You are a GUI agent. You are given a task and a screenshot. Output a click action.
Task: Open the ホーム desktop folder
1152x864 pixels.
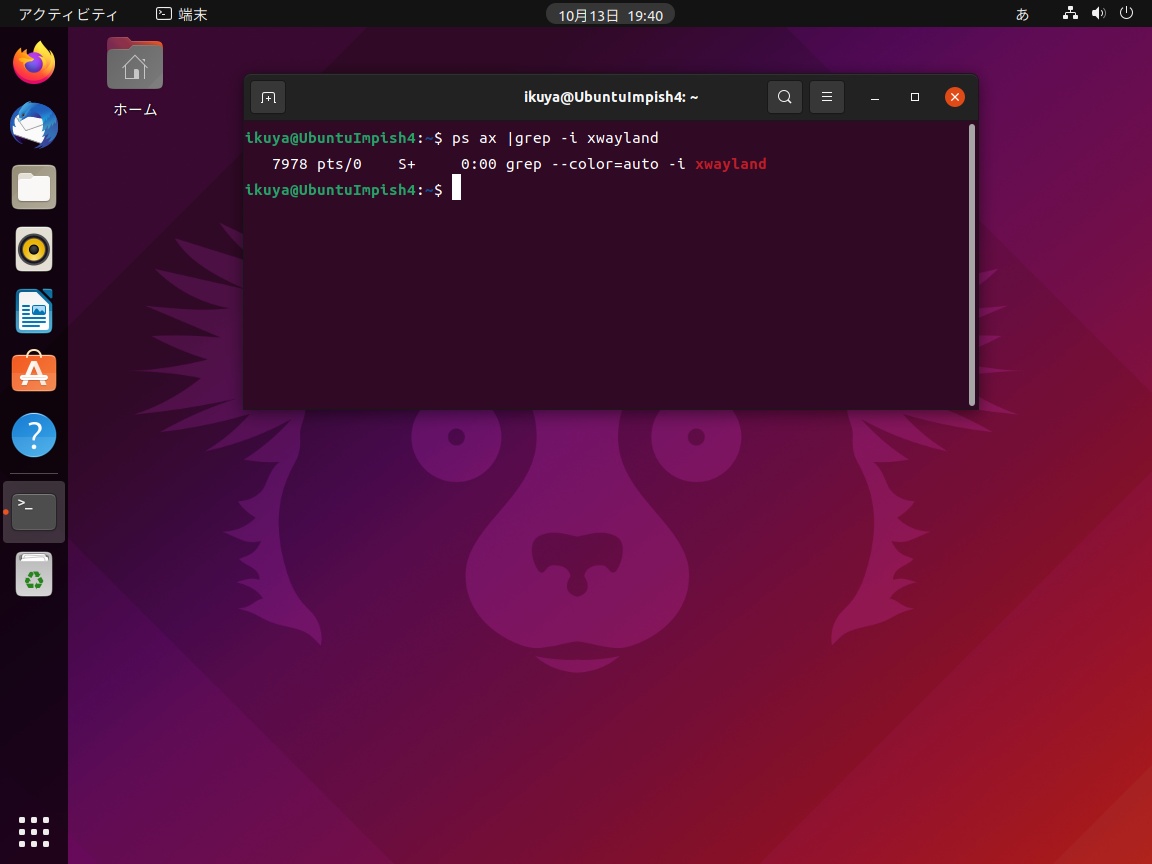tap(135, 76)
